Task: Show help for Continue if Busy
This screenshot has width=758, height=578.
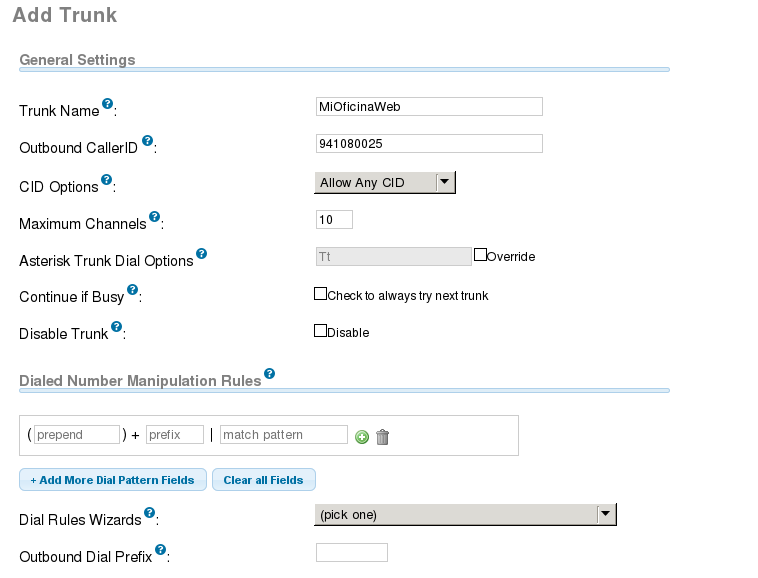Action: pos(132,290)
